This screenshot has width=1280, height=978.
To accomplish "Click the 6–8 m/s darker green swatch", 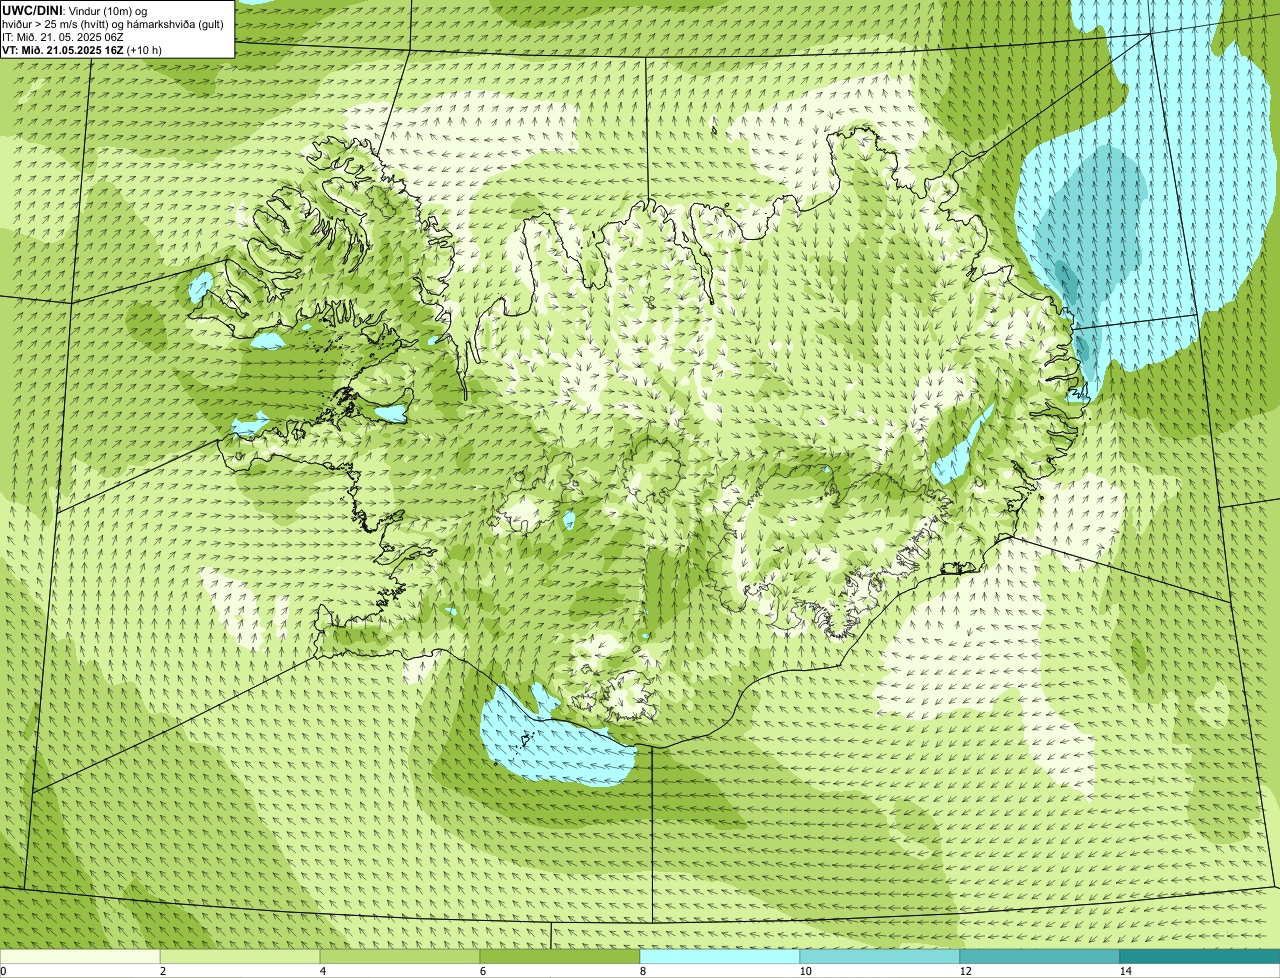I will click(560, 956).
